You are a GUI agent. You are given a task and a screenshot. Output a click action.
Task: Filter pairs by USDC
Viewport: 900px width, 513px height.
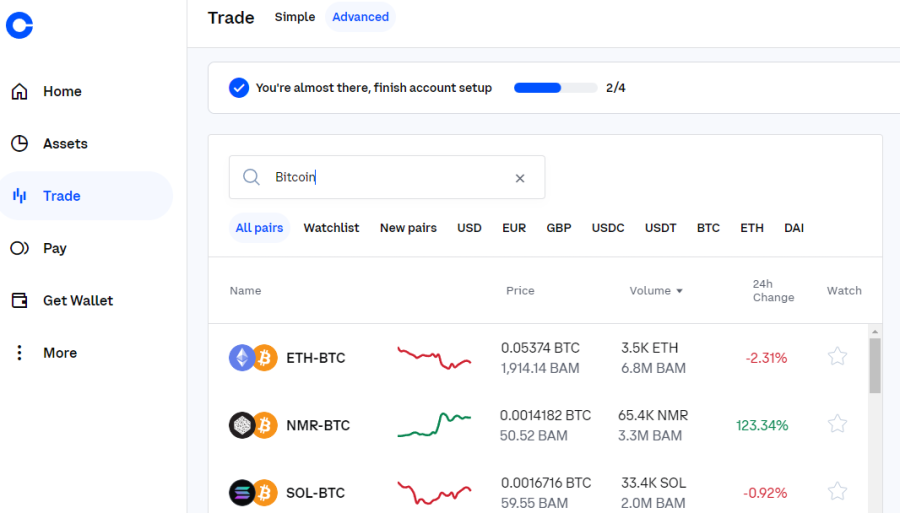click(x=608, y=228)
